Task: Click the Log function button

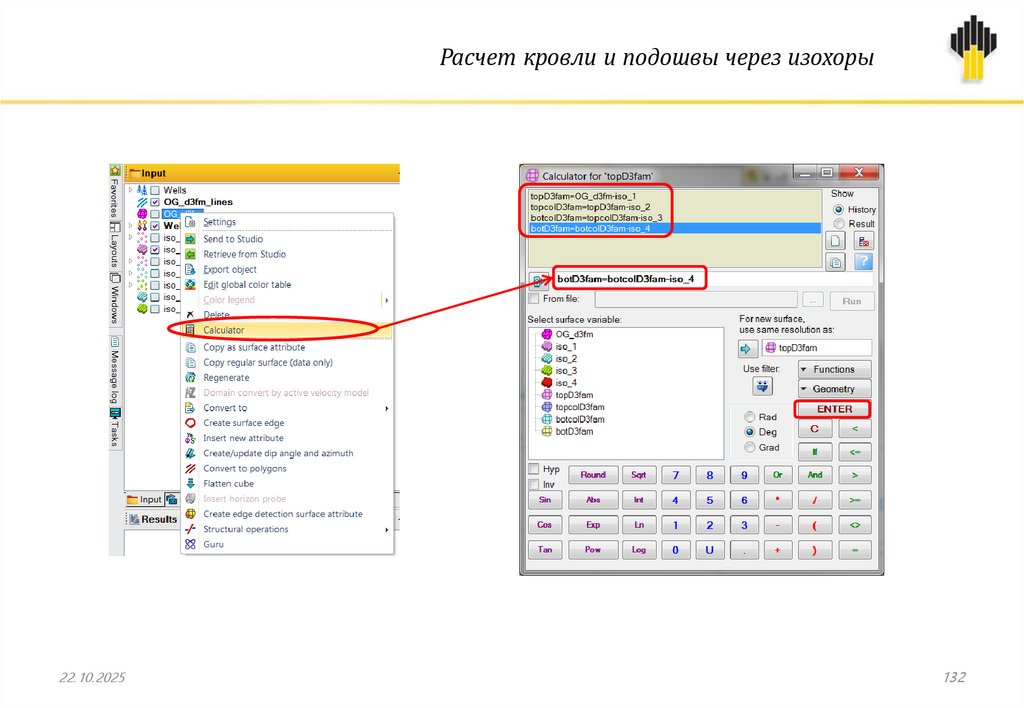Action: [638, 550]
